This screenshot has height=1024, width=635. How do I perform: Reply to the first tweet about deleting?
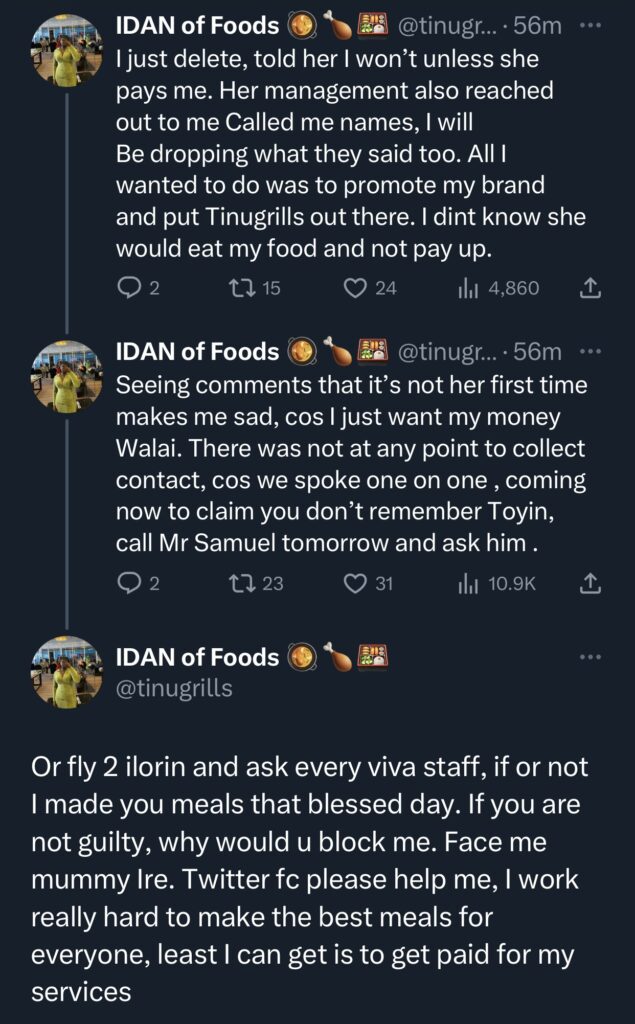129,288
